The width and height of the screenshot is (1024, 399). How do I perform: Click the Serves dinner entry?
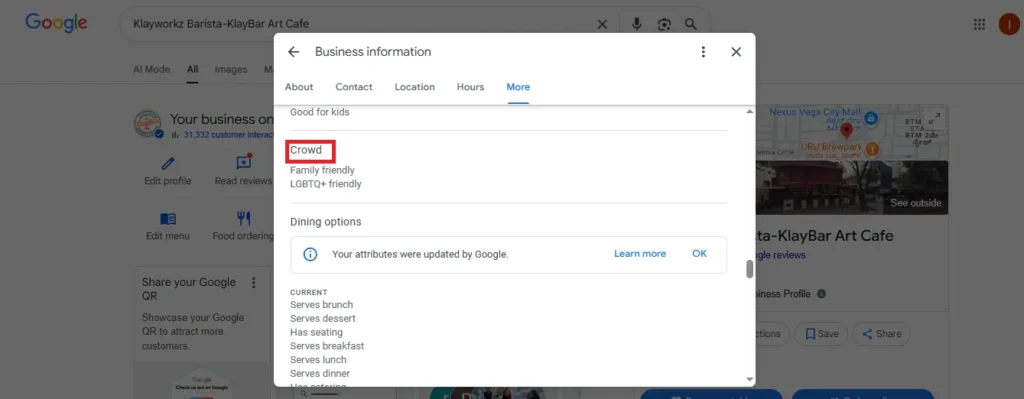pyautogui.click(x=320, y=374)
